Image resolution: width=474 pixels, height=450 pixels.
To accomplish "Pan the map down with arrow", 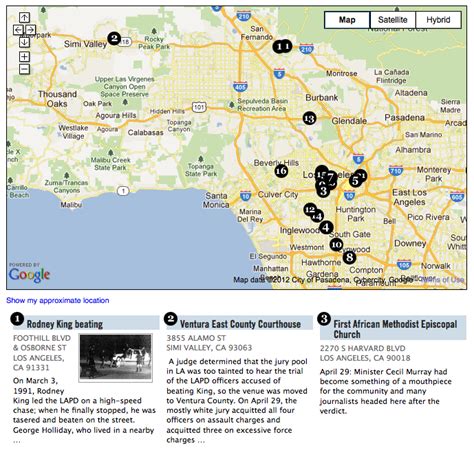I will 24,42.
